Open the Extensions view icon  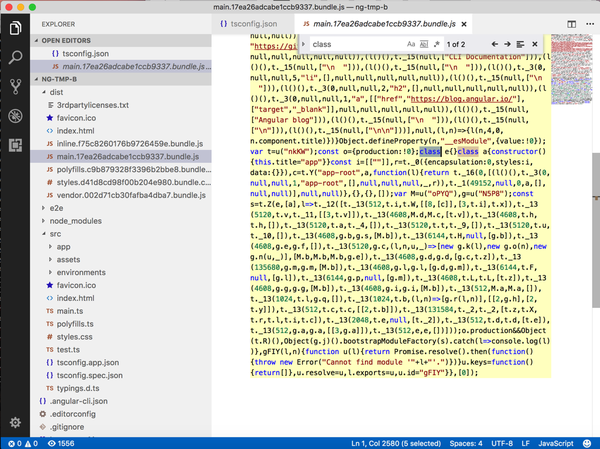click(15, 145)
